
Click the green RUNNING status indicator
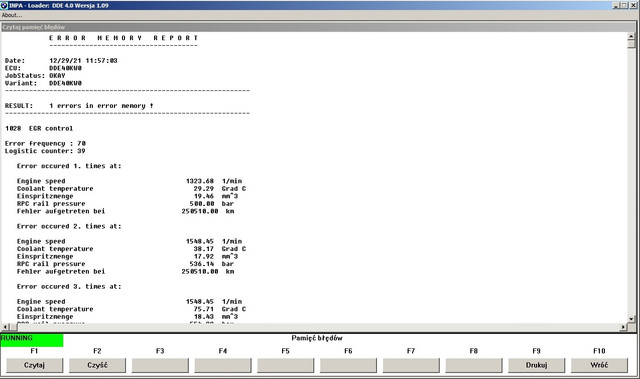[32, 340]
